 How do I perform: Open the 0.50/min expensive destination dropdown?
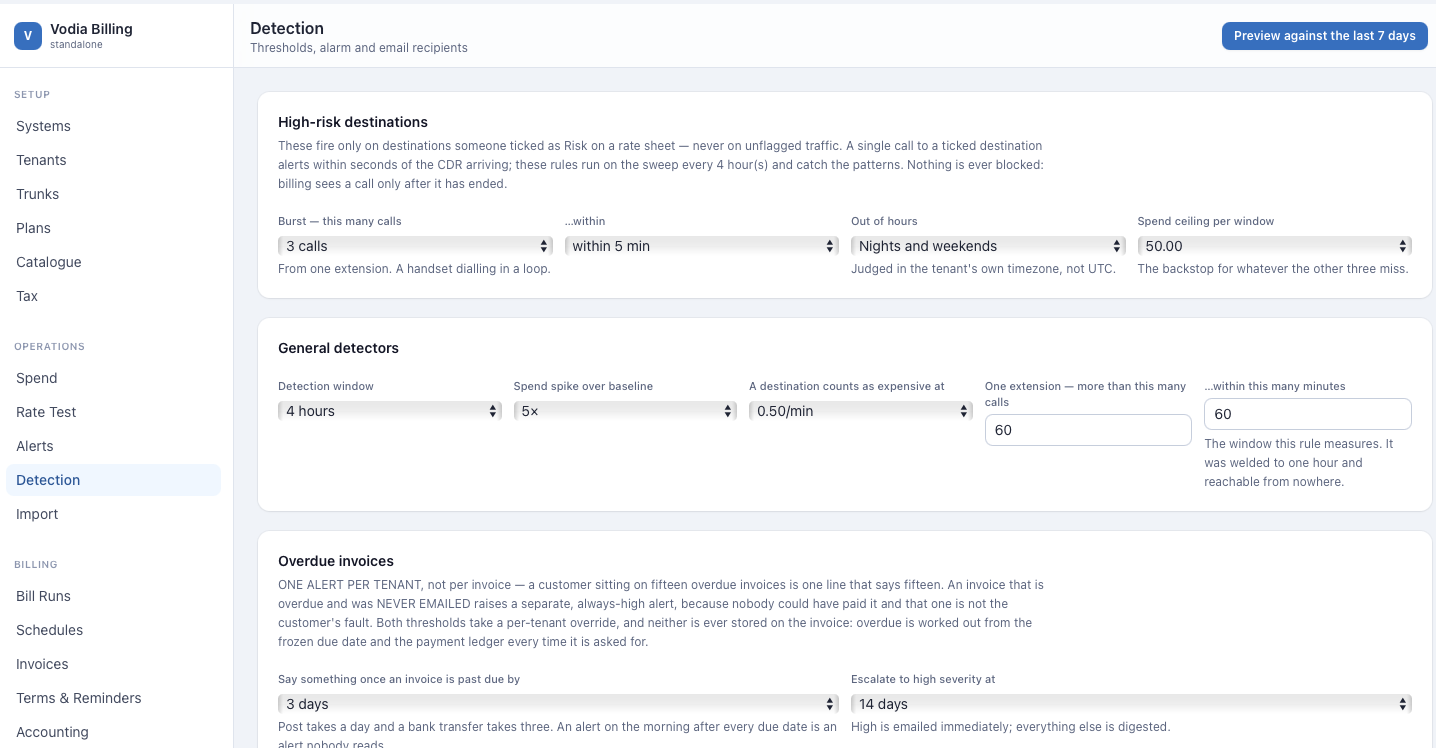coord(861,411)
